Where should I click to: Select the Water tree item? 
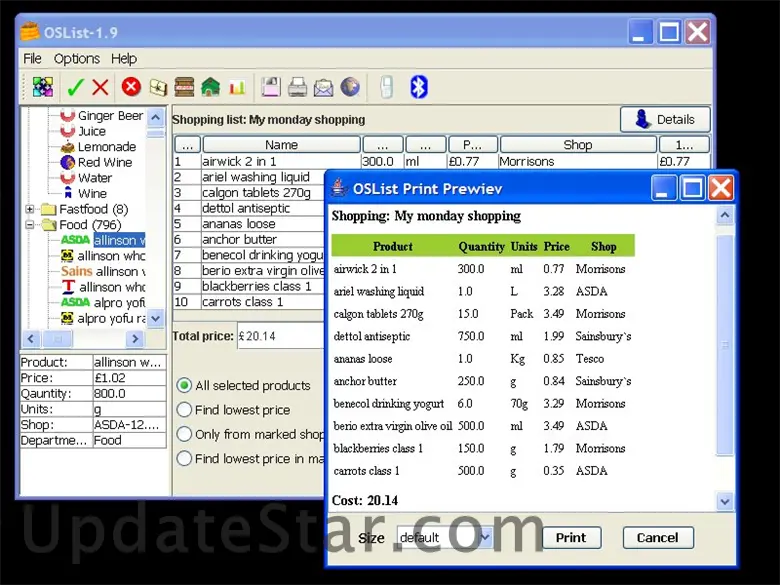point(86,178)
